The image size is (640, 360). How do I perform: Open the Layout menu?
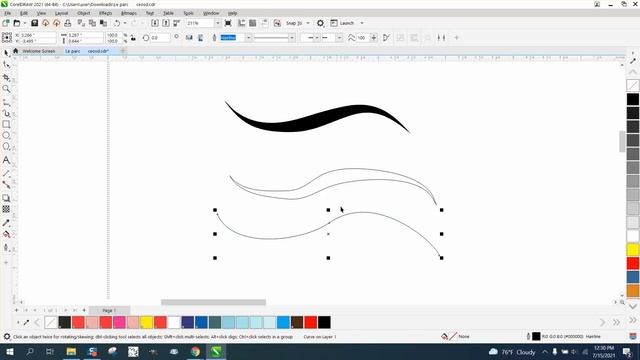click(x=62, y=13)
